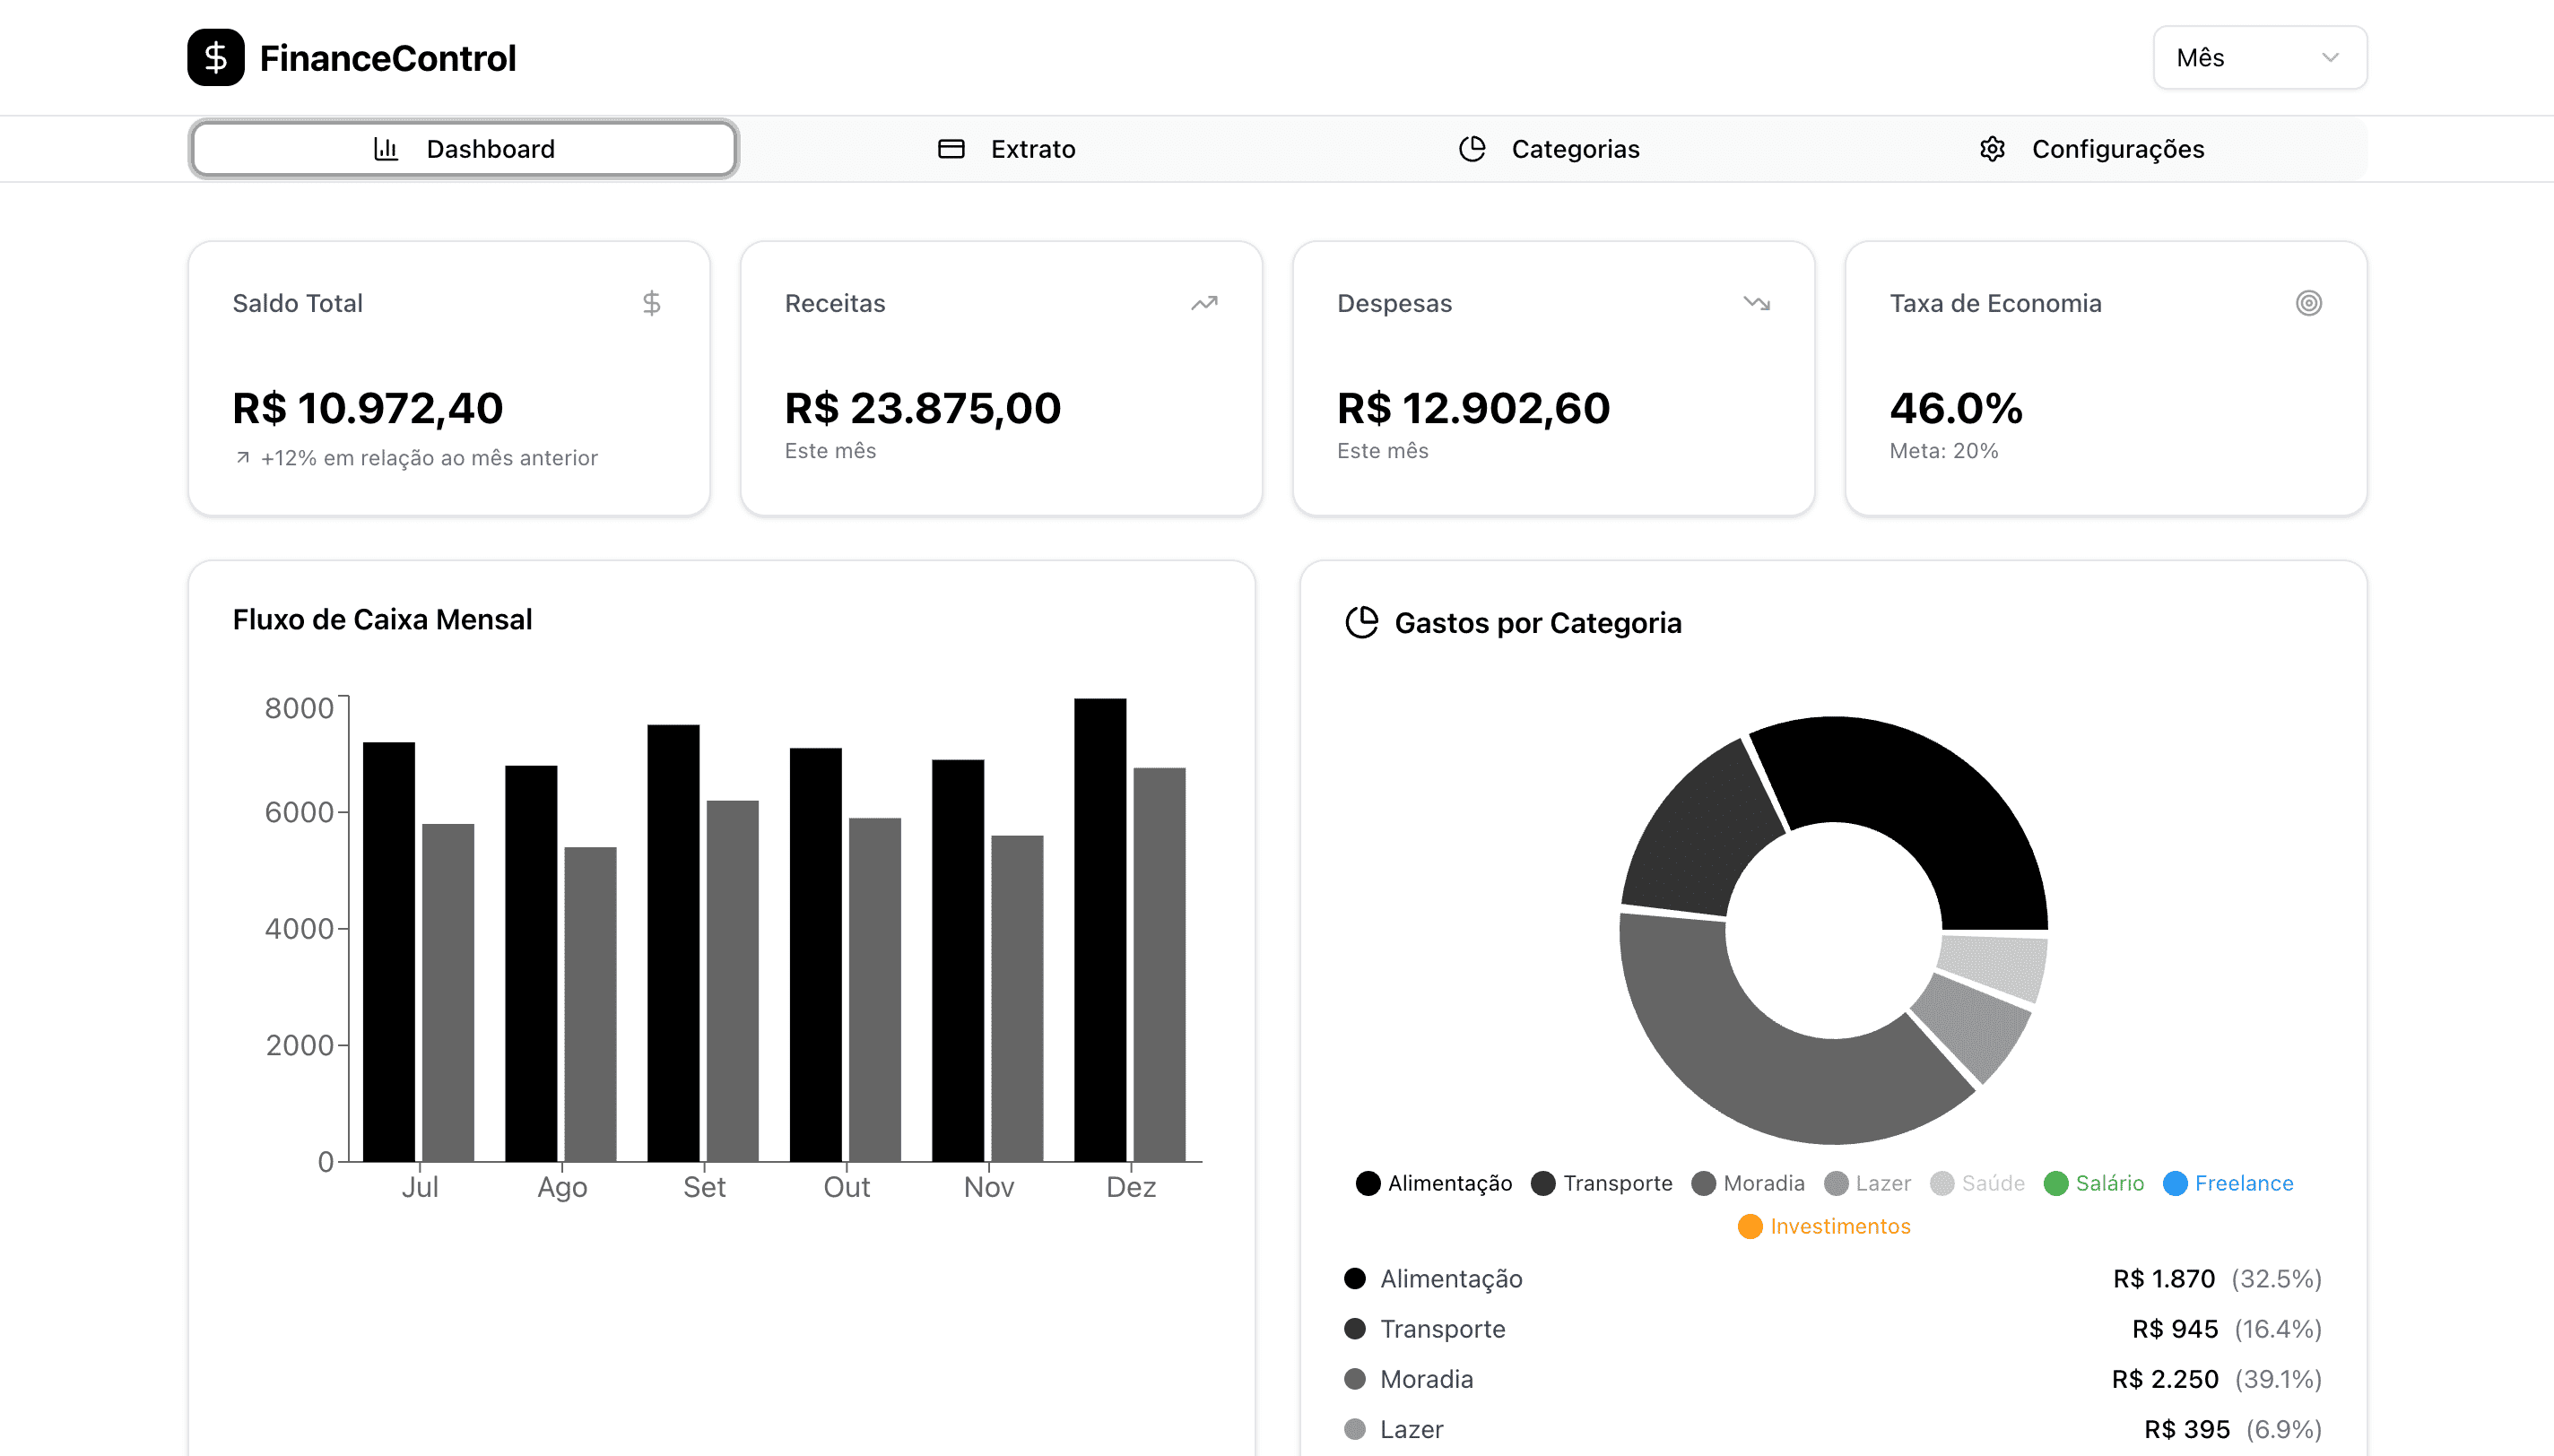Click the Dez black bar in cash flow chart
Screen dimensions: 2554x1456
click(1100, 930)
